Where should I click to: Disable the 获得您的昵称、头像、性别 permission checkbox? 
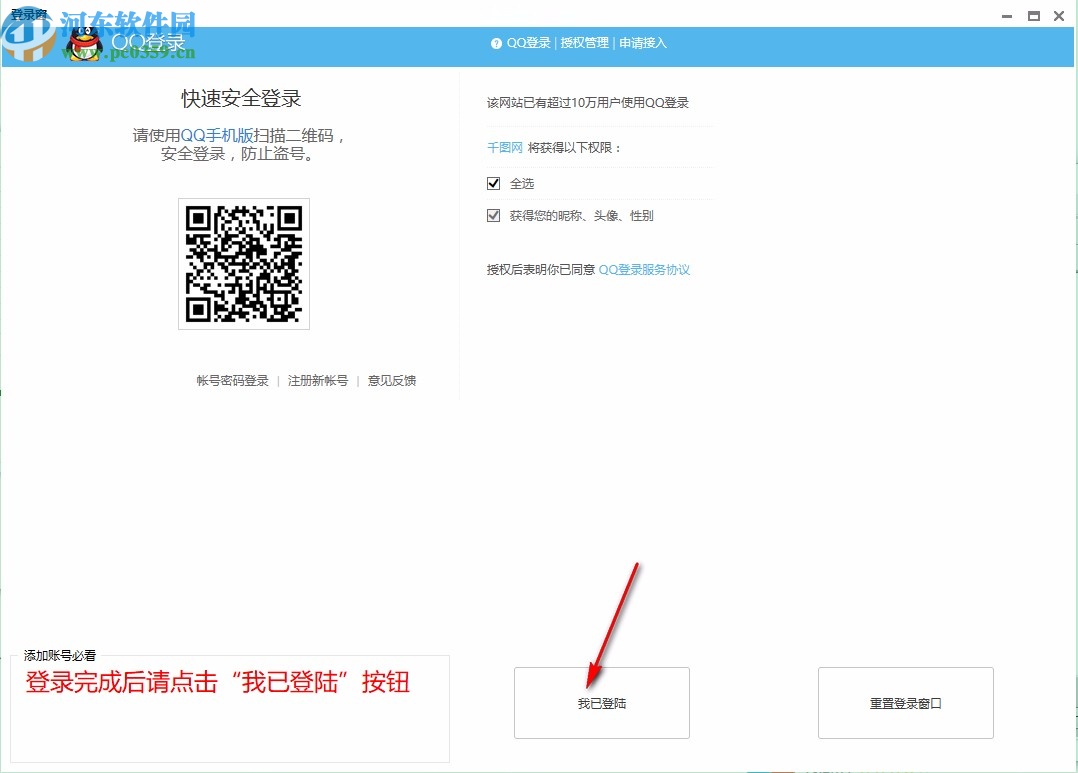pyautogui.click(x=493, y=215)
